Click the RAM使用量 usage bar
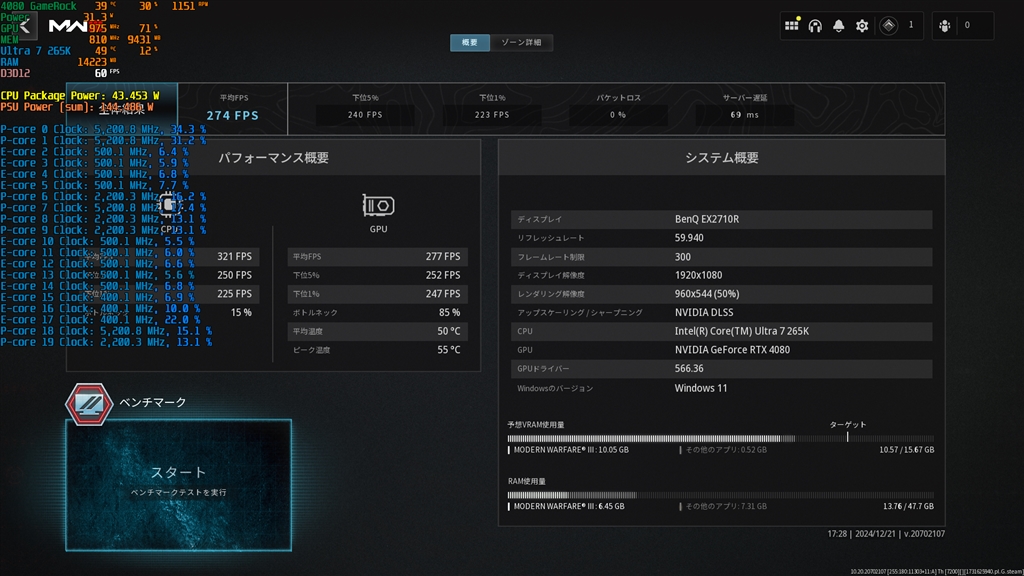The height and width of the screenshot is (576, 1024). tap(721, 495)
